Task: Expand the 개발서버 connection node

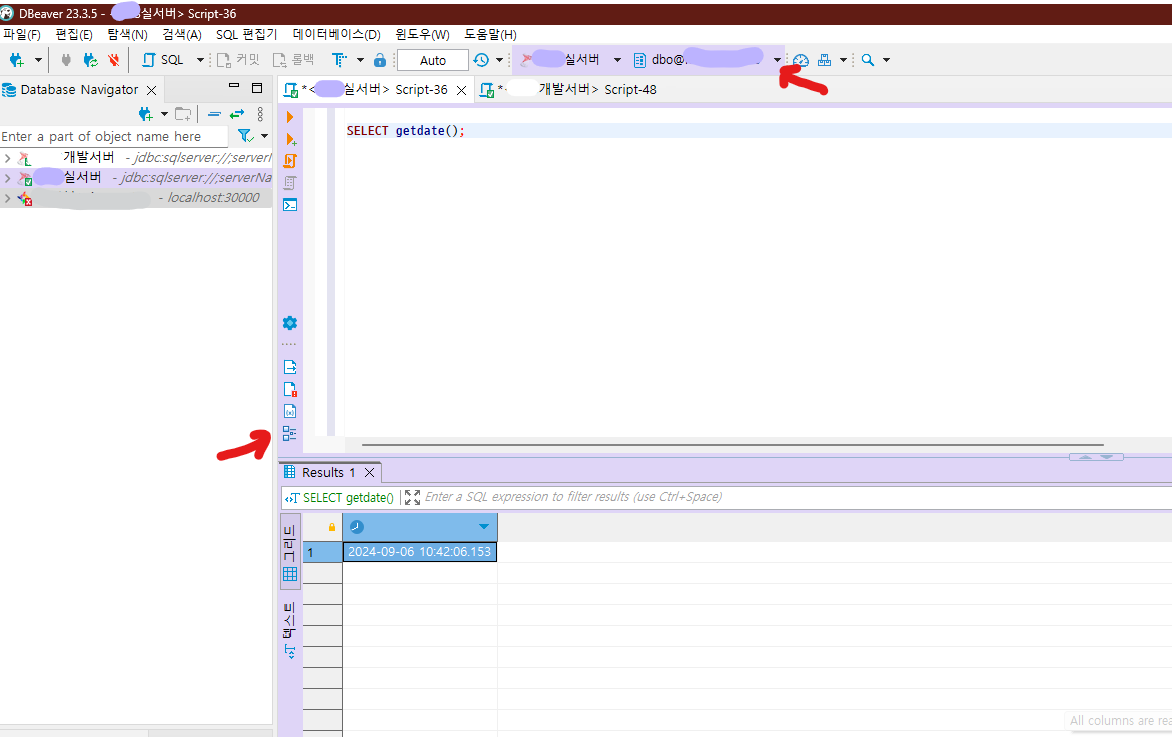Action: pyautogui.click(x=7, y=158)
